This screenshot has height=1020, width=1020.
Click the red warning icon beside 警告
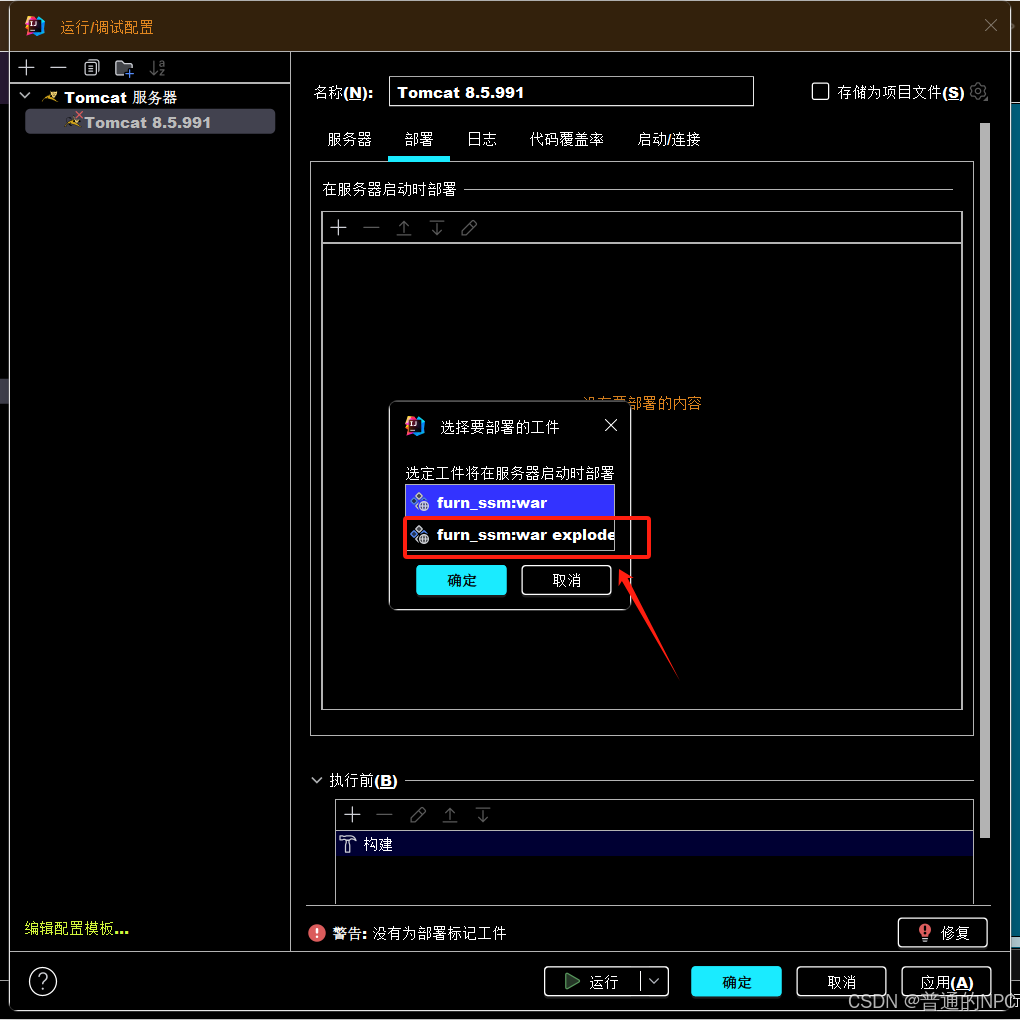[317, 933]
